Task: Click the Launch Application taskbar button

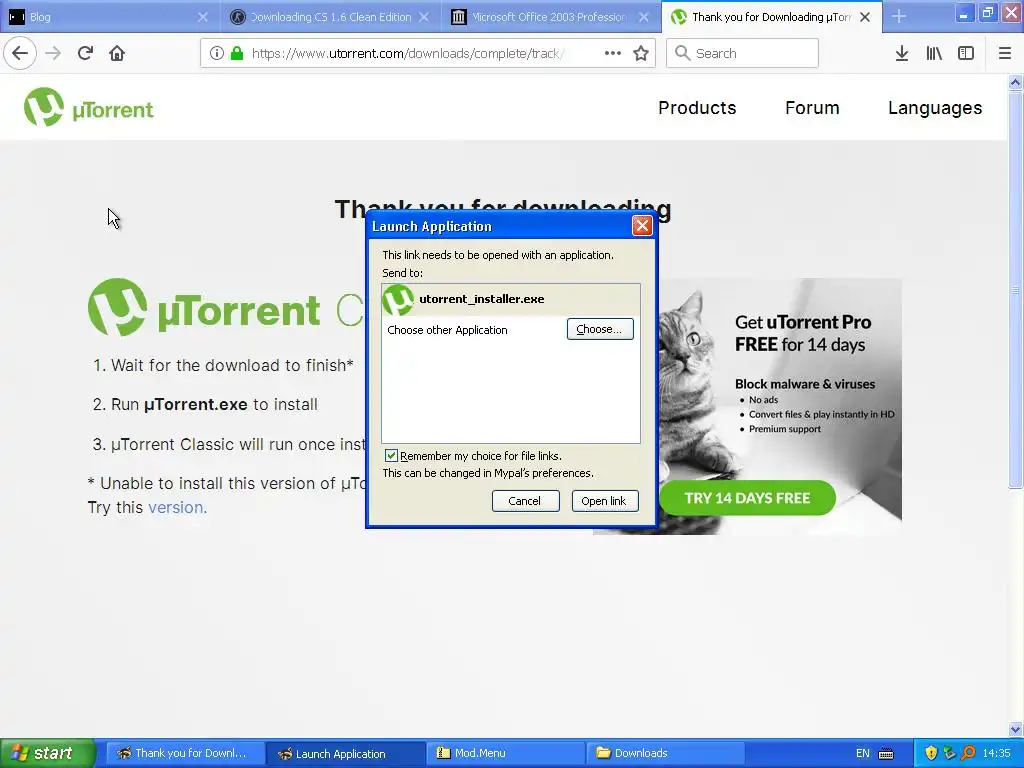Action: pyautogui.click(x=345, y=754)
